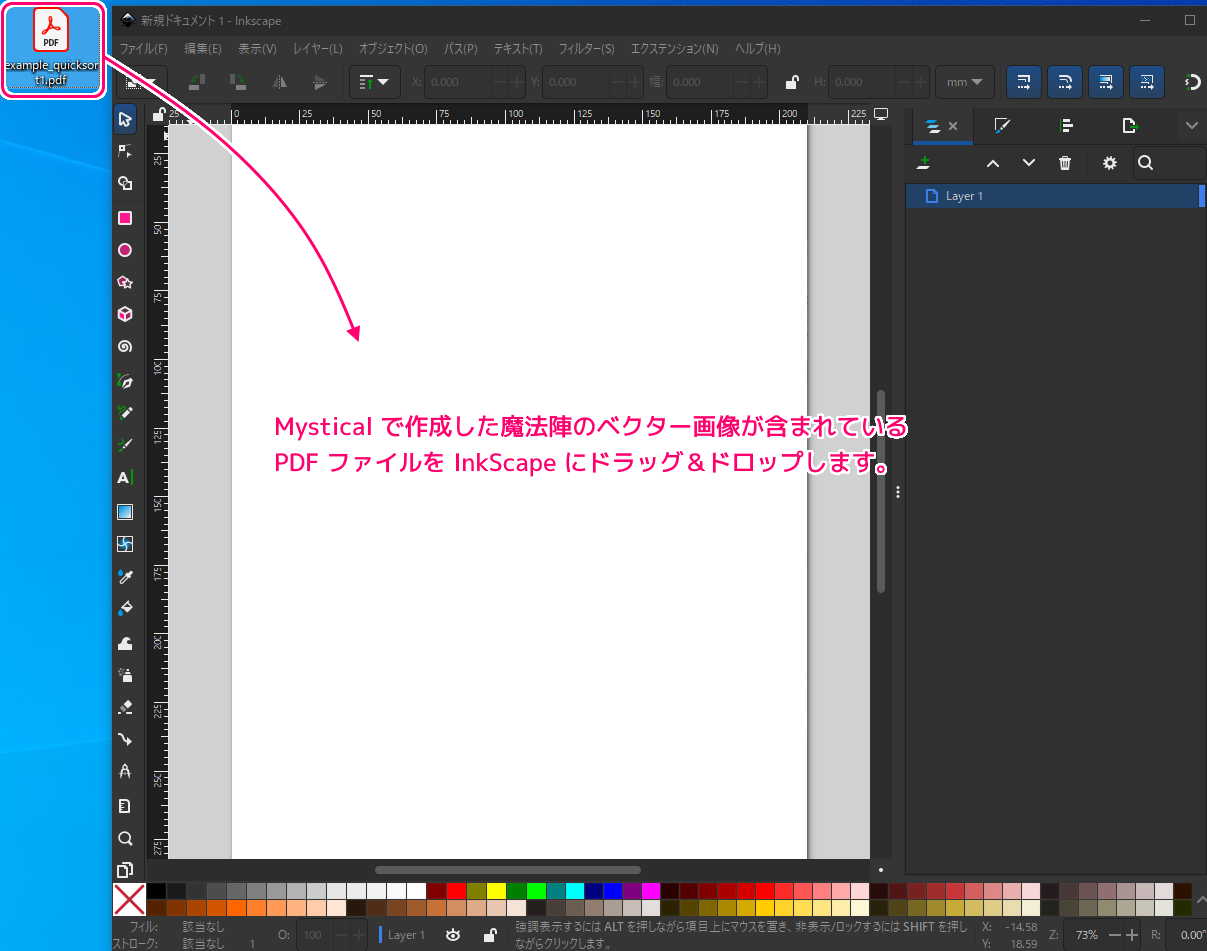Screen dimensions: 1207x951
Task: Switch to Export panel tab
Action: 1130,126
